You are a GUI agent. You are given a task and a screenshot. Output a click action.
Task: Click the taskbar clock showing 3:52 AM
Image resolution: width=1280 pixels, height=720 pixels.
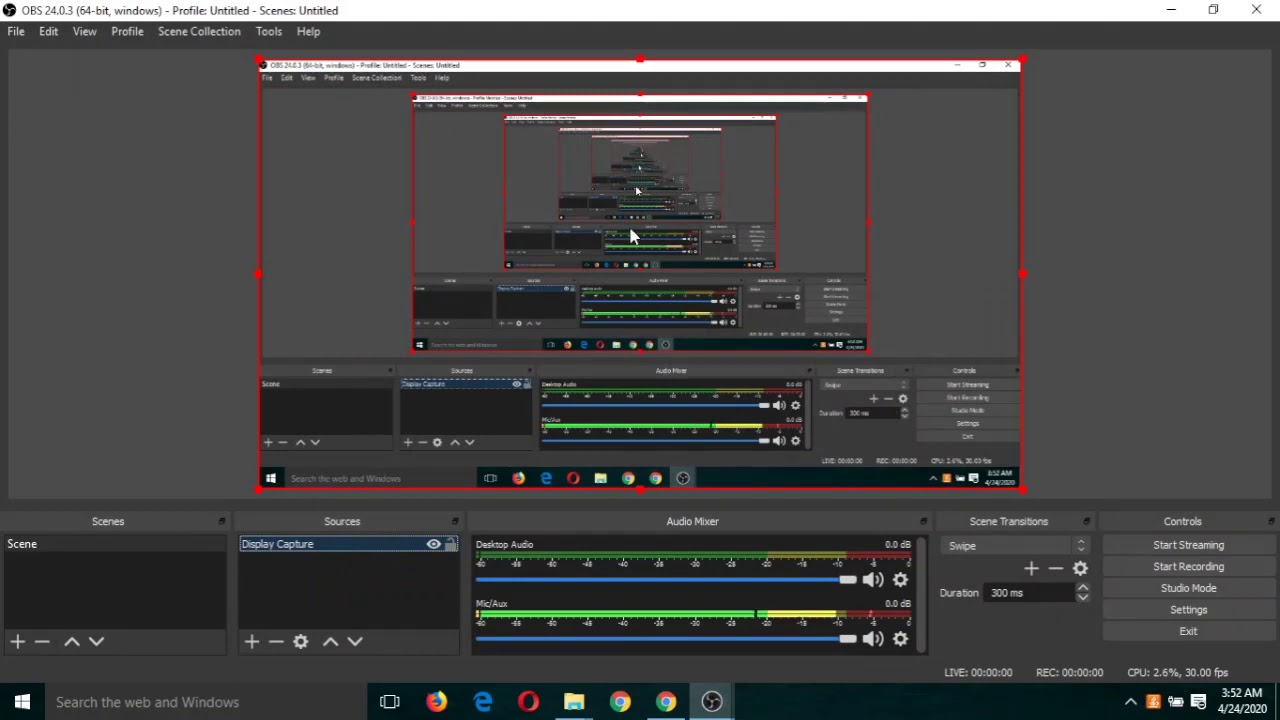point(1241,701)
